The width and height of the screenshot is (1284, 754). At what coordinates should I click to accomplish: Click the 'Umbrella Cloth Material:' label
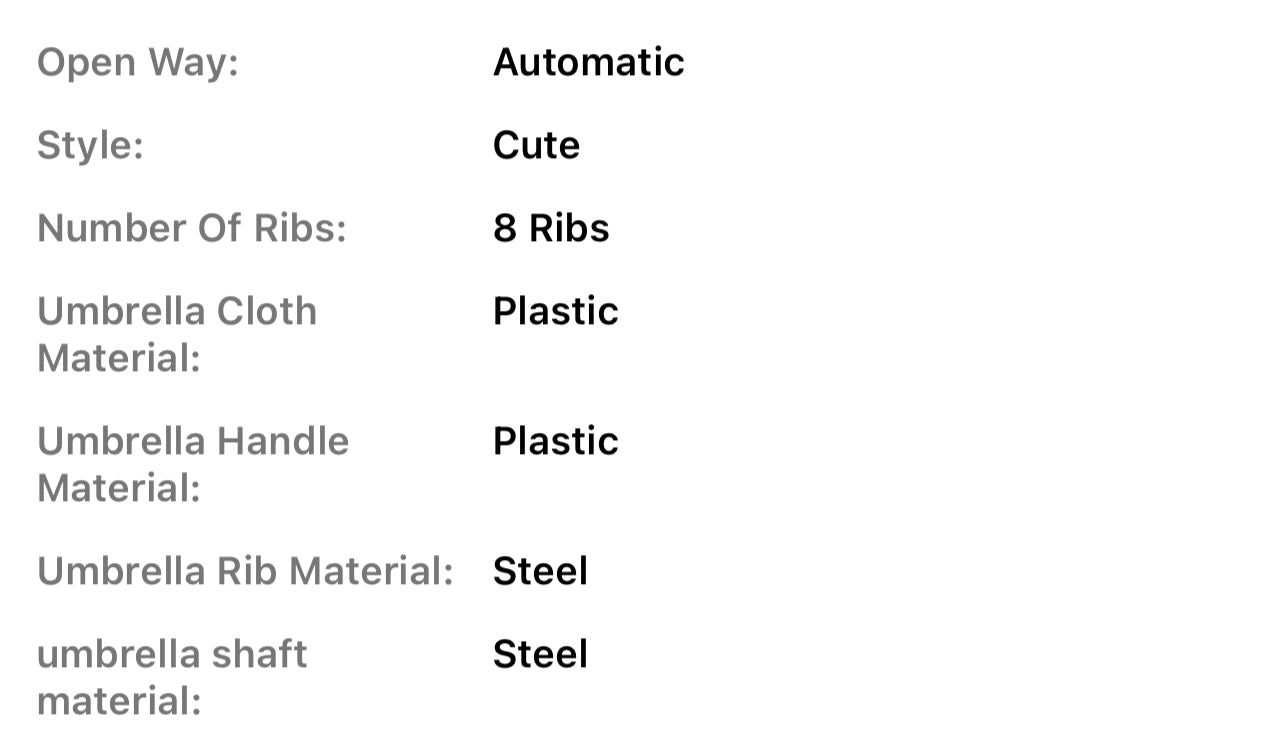coord(176,334)
